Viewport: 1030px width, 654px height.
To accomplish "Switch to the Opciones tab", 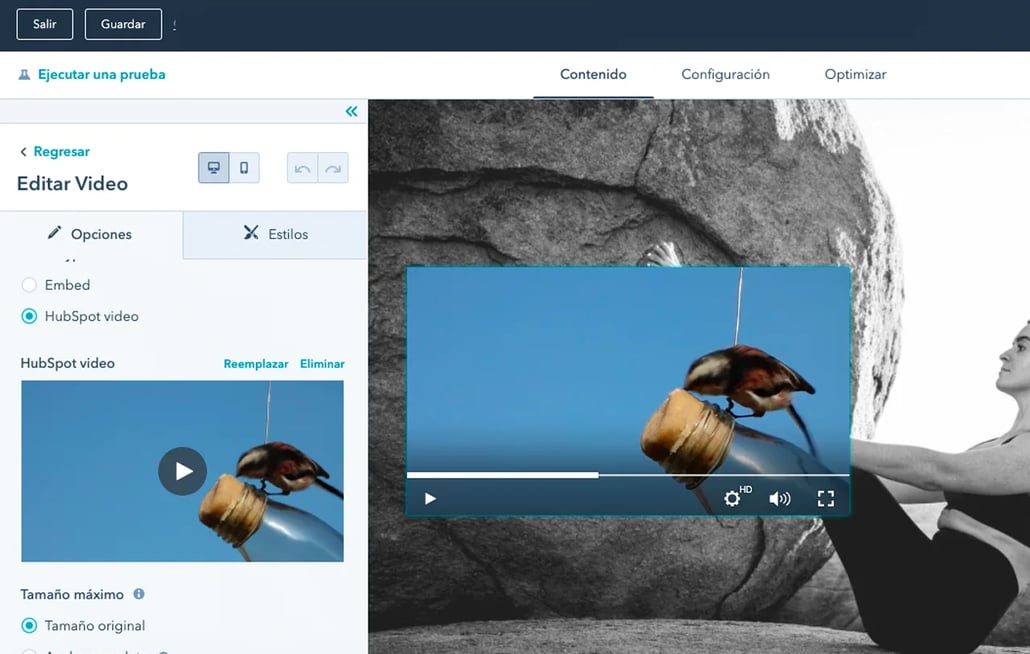I will 91,234.
